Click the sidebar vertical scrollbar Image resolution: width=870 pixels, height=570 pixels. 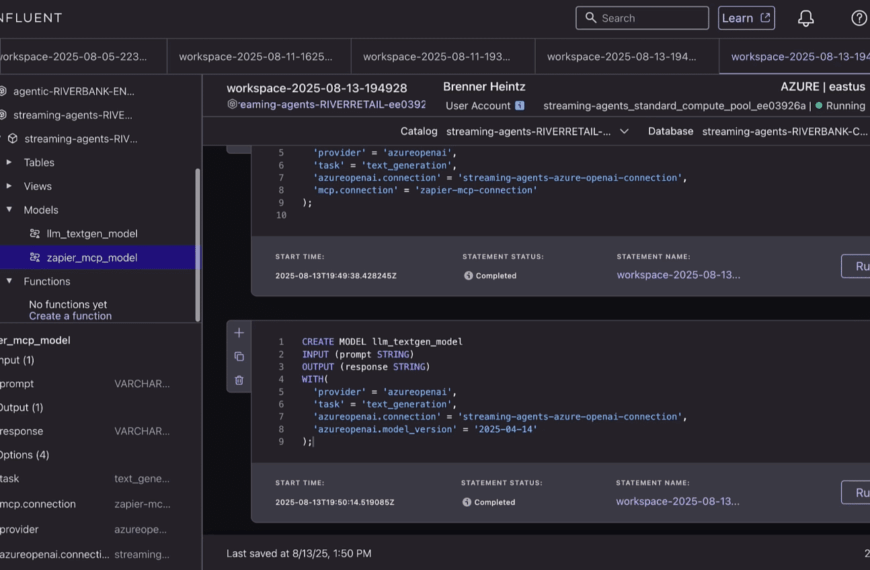pos(198,244)
